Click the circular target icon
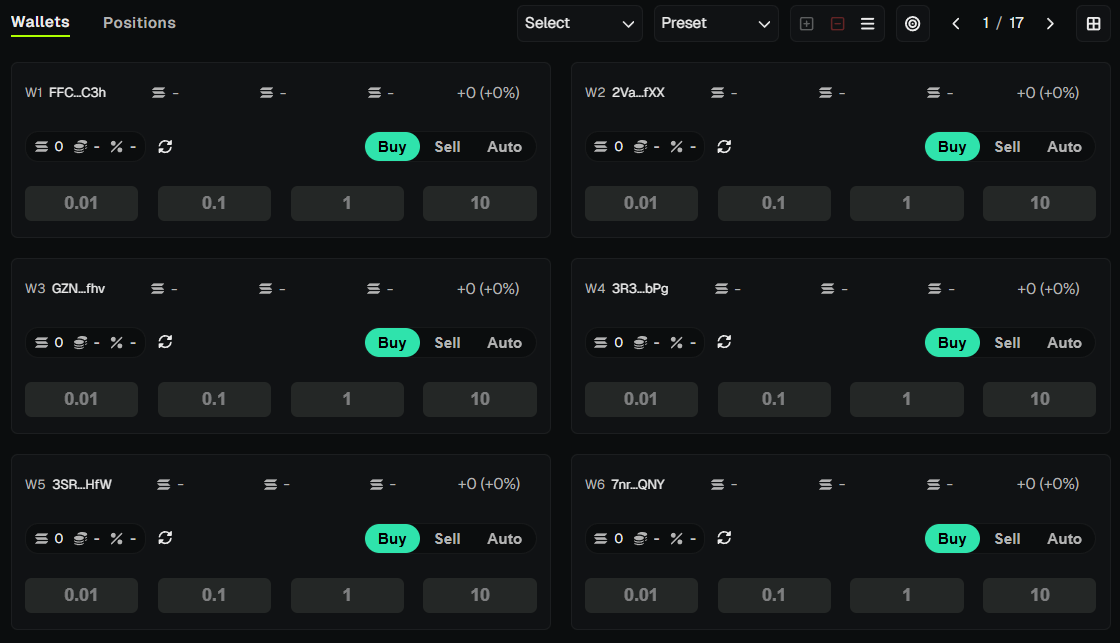The height and width of the screenshot is (643, 1120). pyautogui.click(x=912, y=24)
